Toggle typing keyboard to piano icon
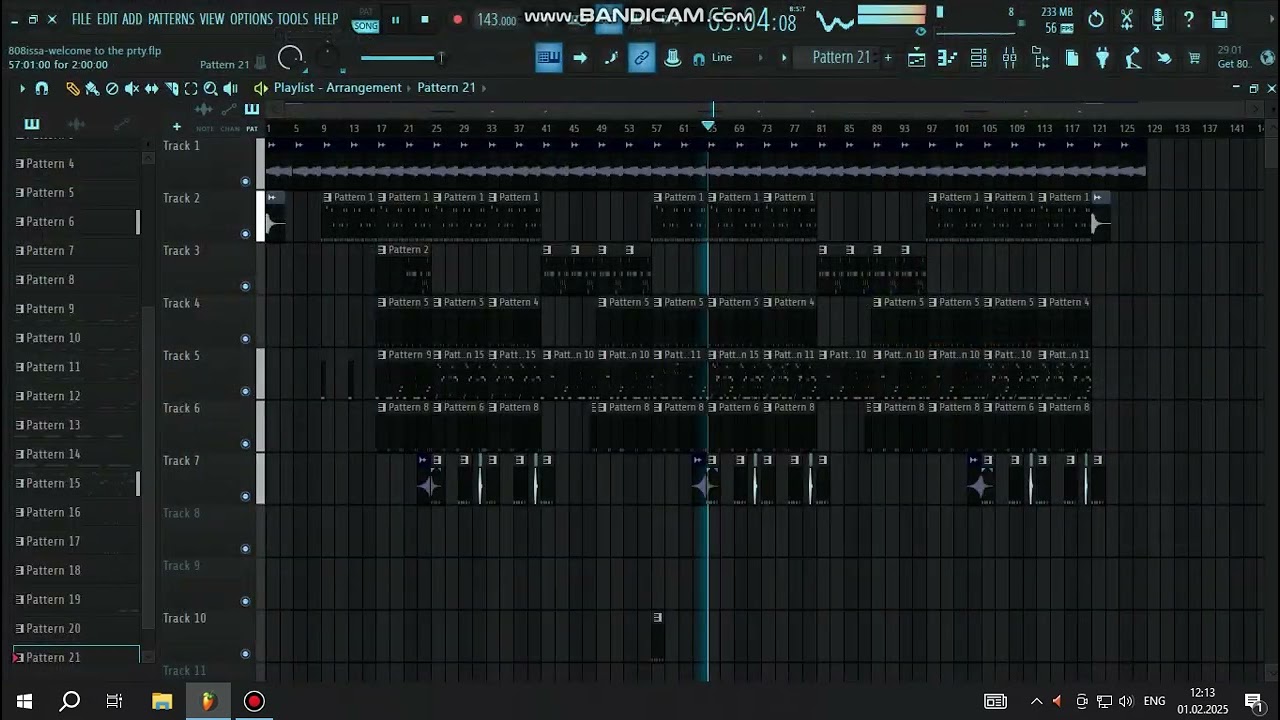The image size is (1280, 720). (x=548, y=58)
